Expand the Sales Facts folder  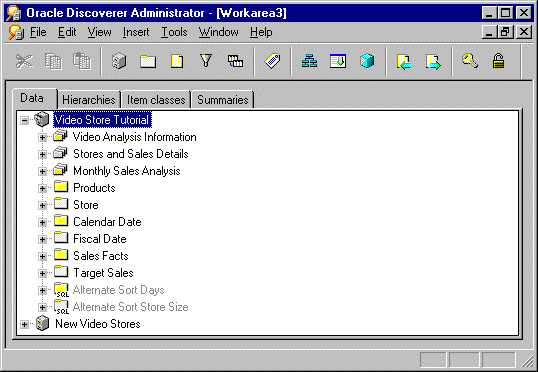click(x=42, y=256)
